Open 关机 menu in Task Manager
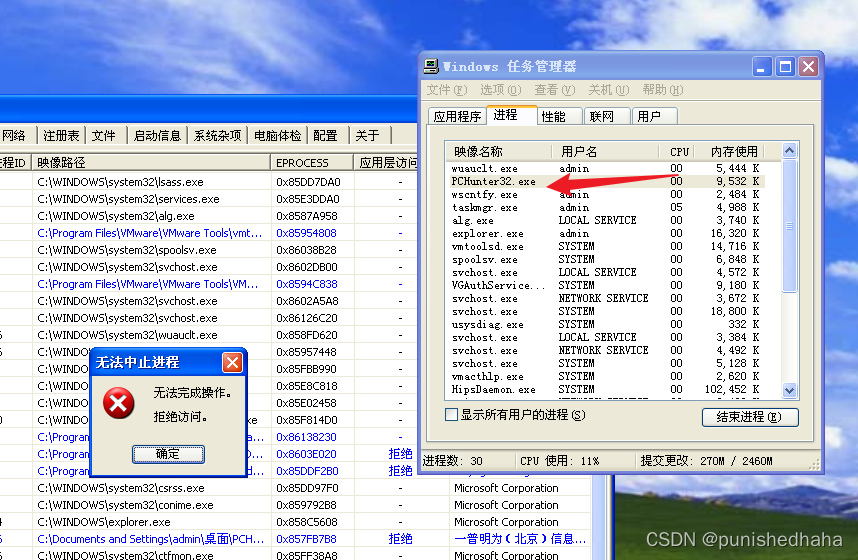 (608, 89)
